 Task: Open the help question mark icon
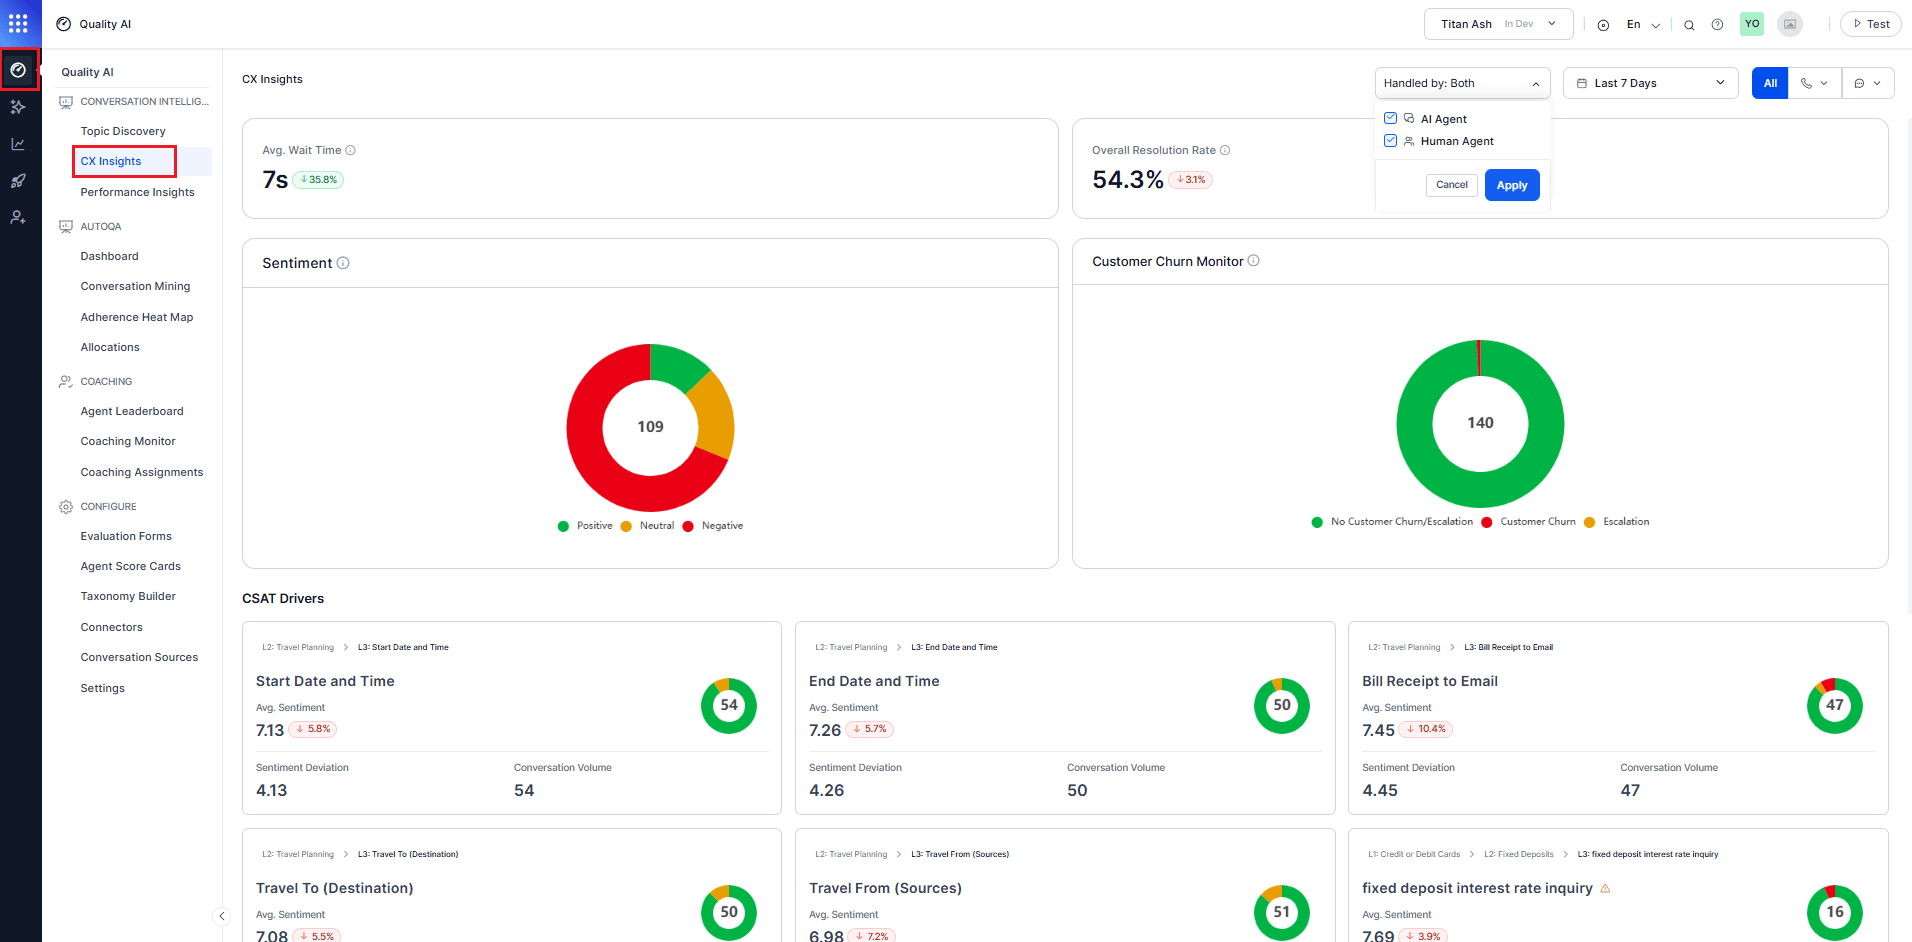[x=1717, y=25]
